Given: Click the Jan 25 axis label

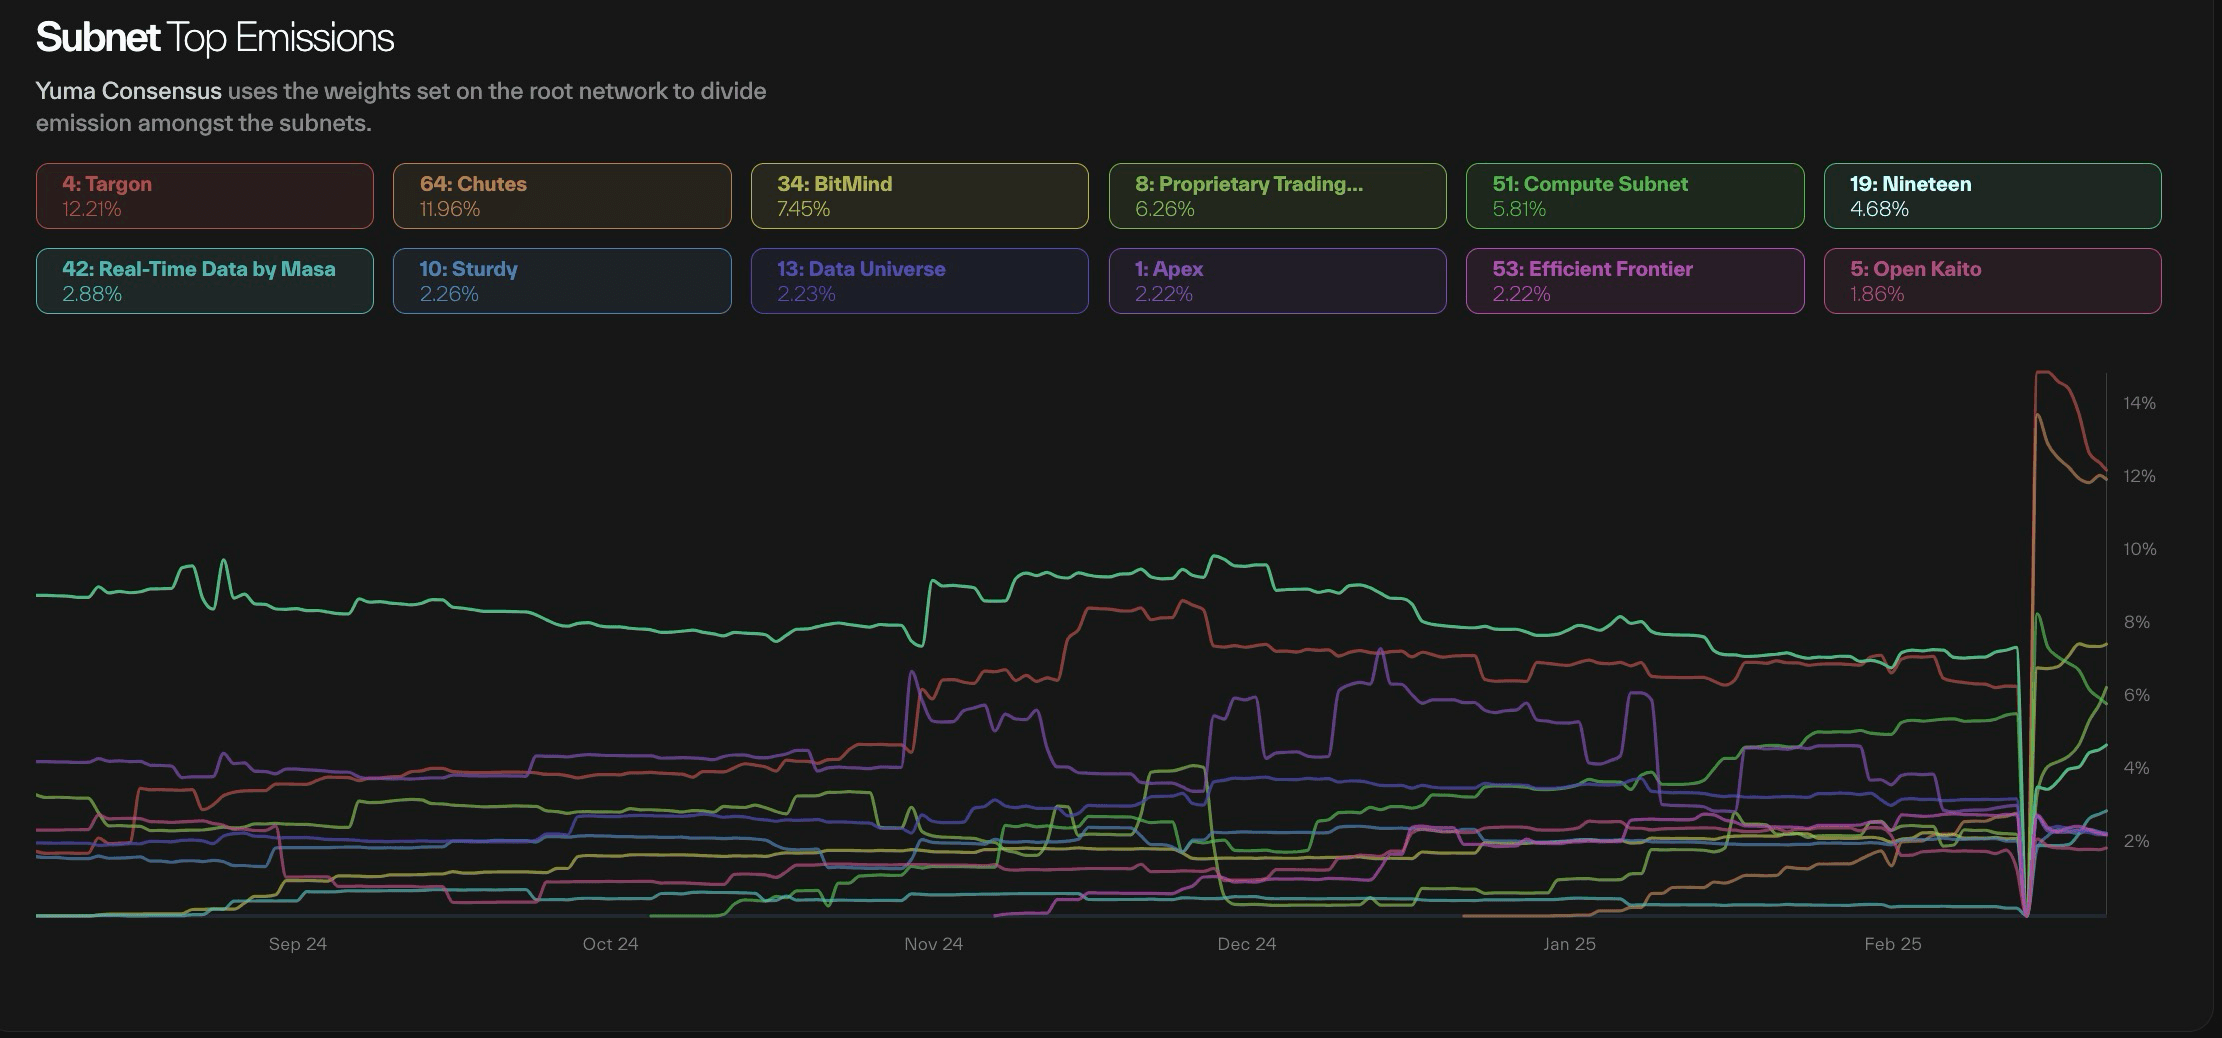Looking at the screenshot, I should coord(1570,944).
